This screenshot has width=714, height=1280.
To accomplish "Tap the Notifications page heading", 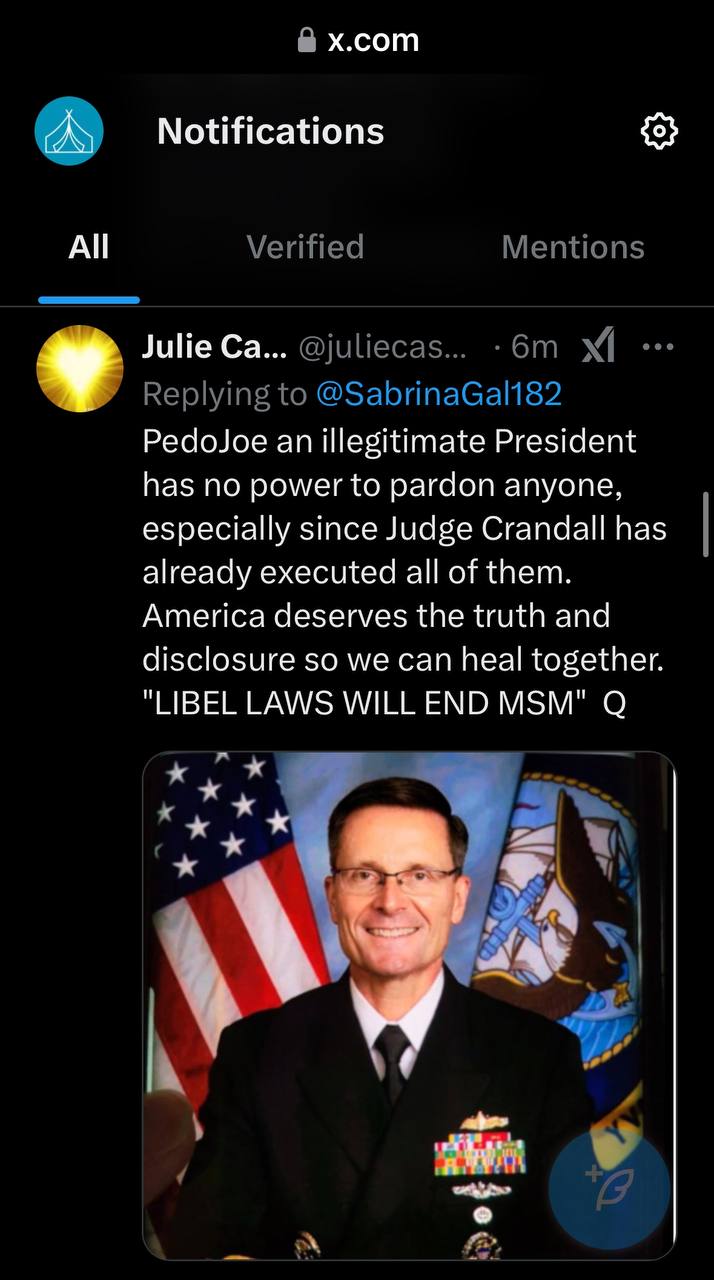I will coord(270,131).
